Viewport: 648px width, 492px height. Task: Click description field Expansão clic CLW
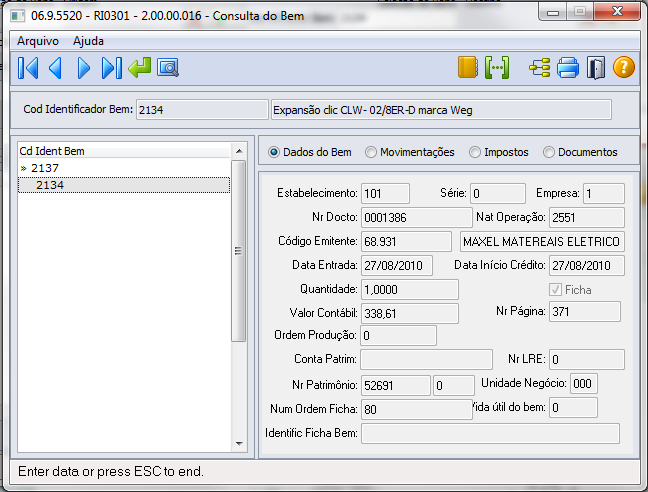441,110
